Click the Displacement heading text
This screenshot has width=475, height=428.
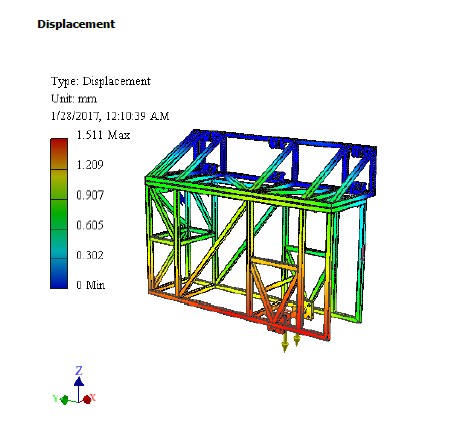pos(76,24)
